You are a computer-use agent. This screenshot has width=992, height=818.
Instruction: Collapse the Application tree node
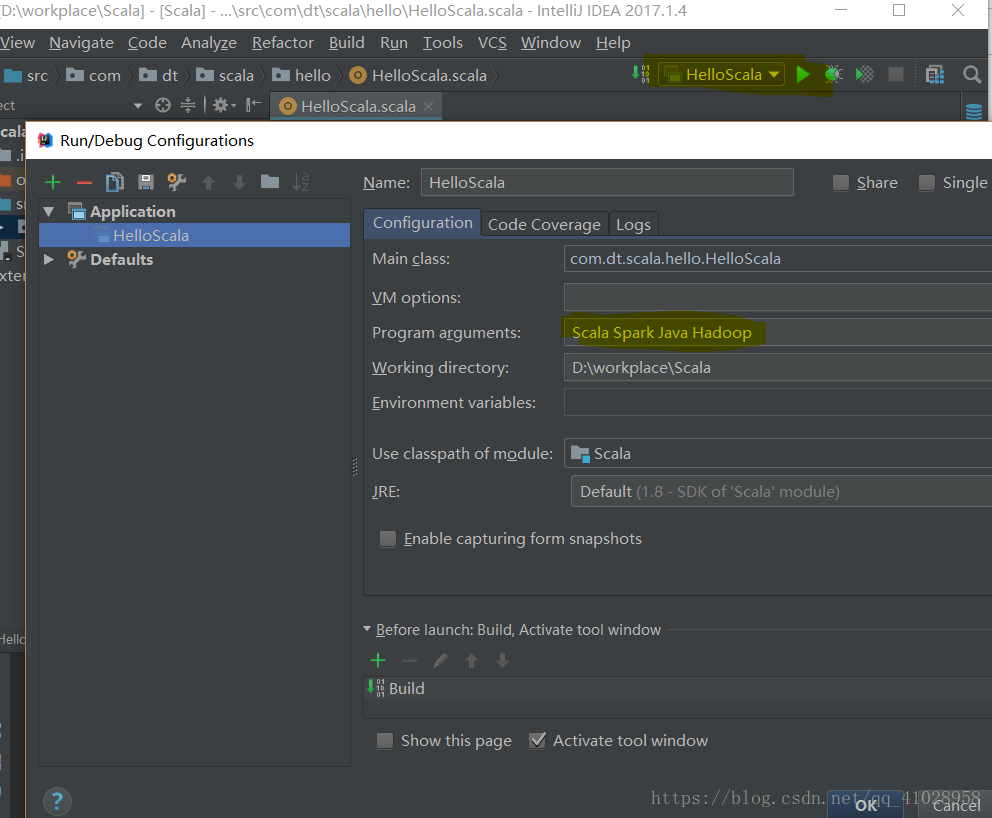pyautogui.click(x=49, y=211)
